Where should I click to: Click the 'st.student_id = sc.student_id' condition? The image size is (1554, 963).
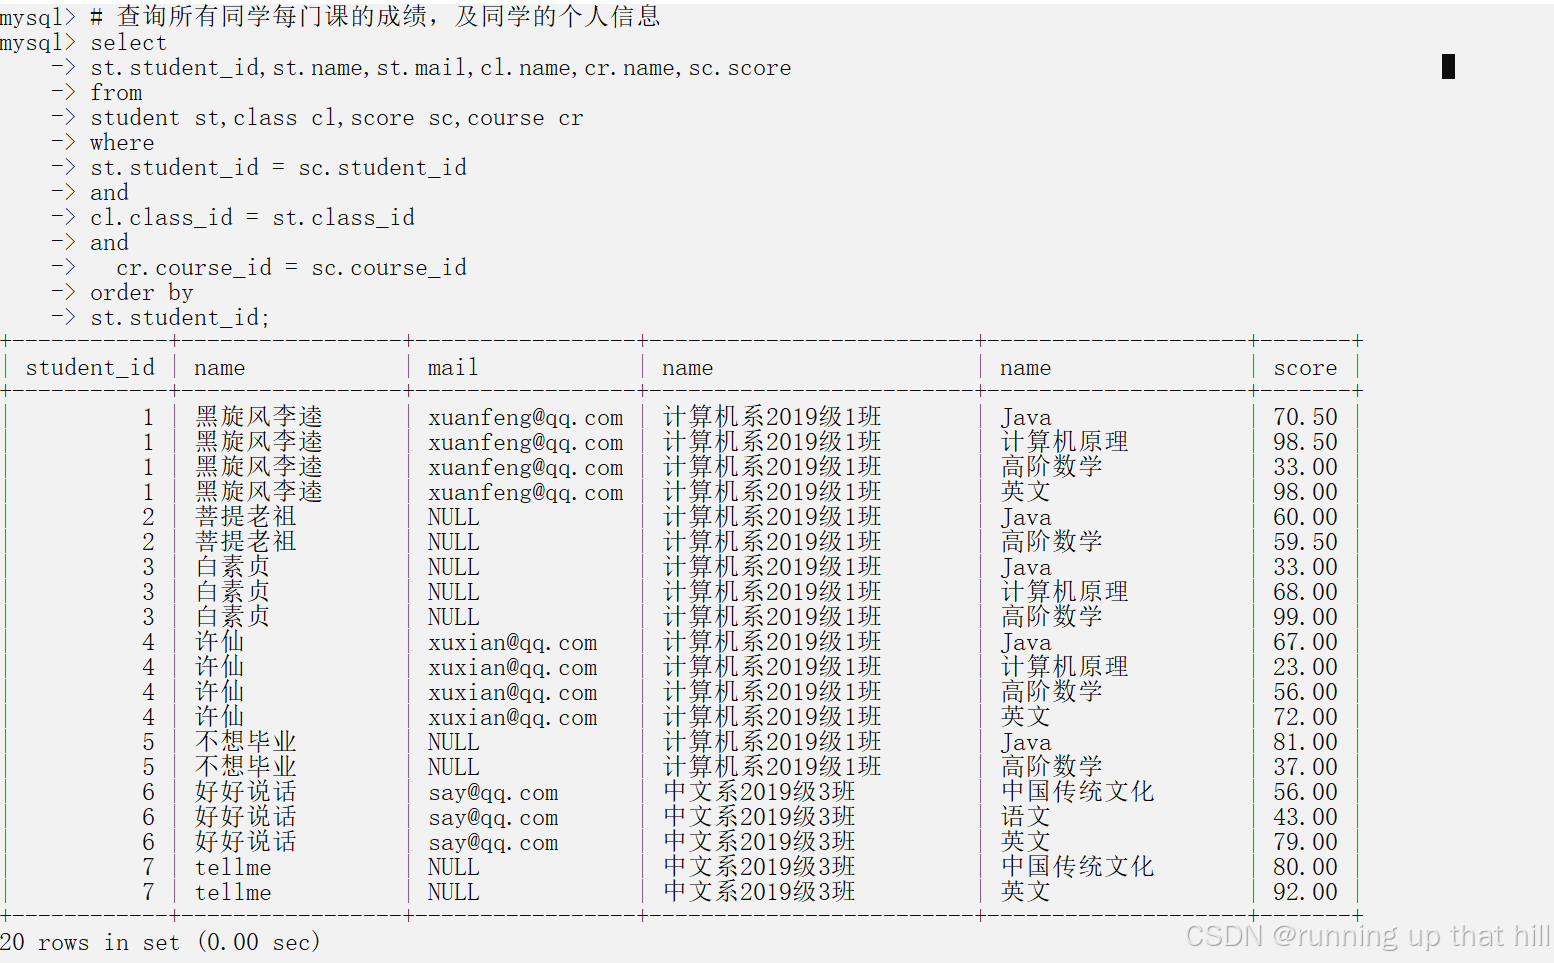pos(278,168)
